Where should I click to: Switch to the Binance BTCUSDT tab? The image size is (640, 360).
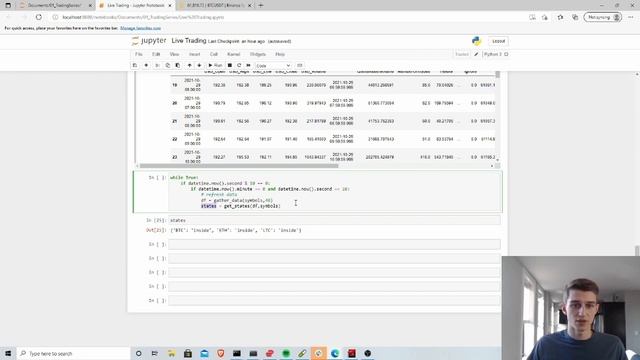point(215,5)
